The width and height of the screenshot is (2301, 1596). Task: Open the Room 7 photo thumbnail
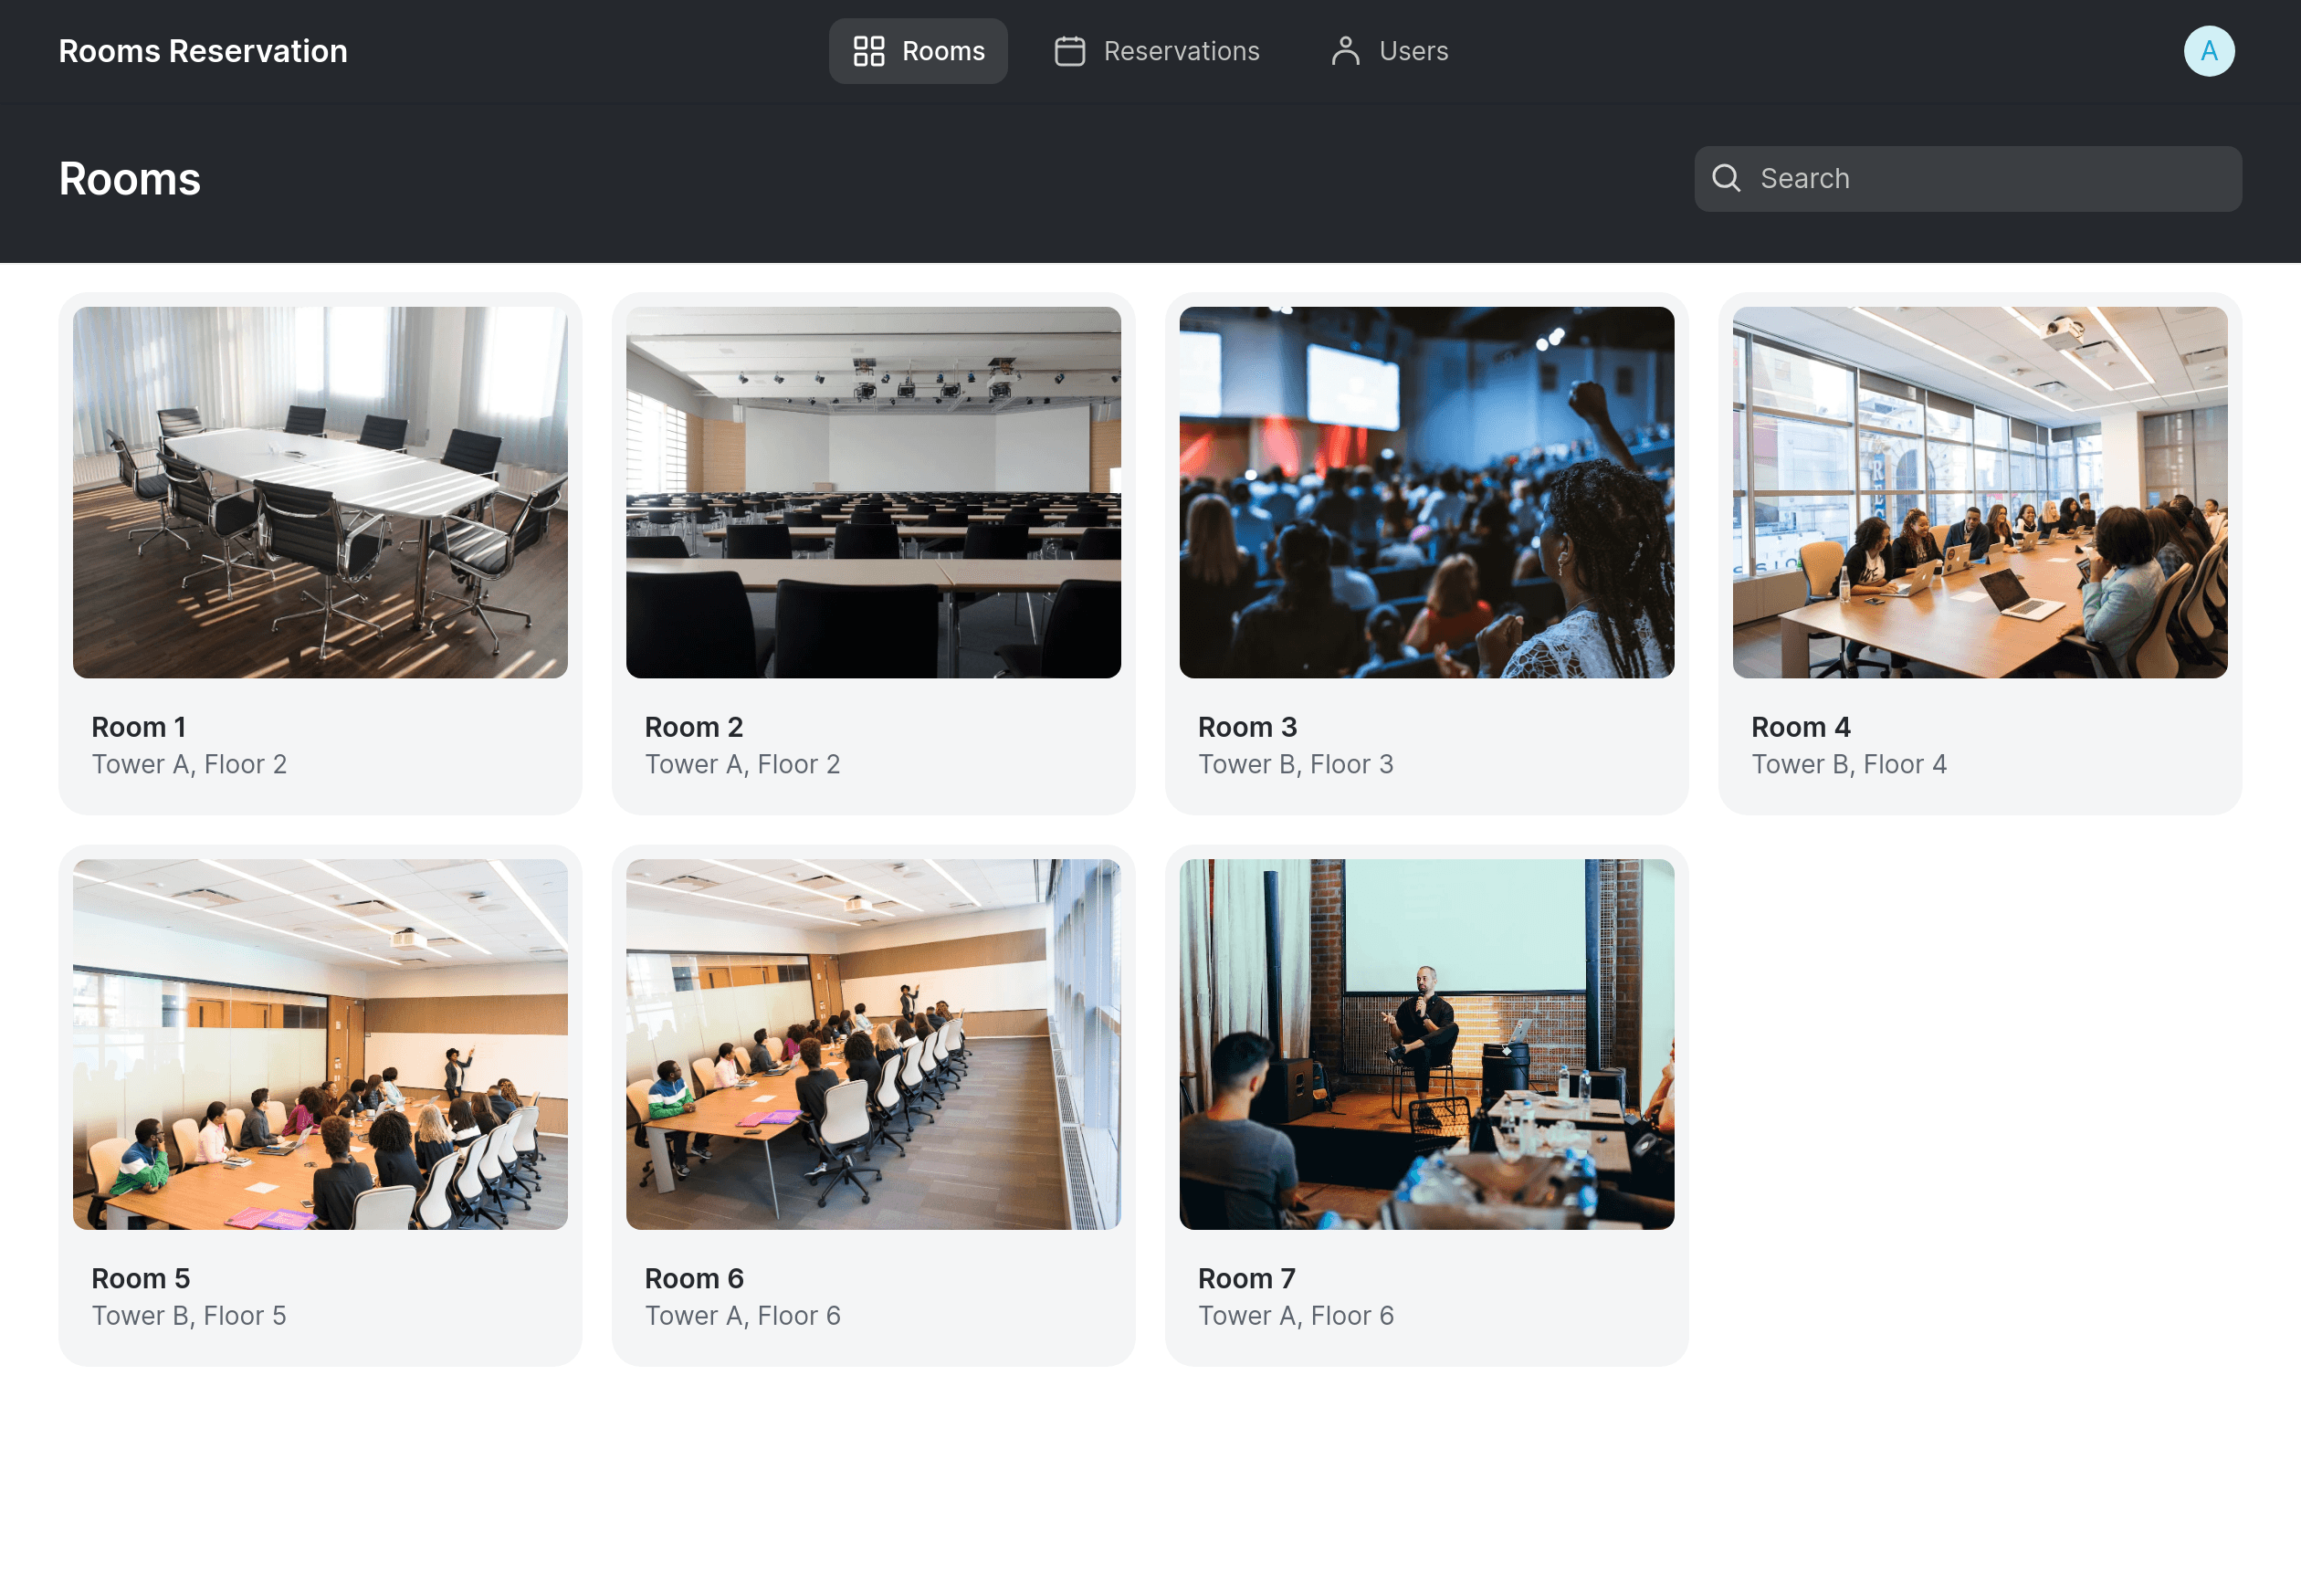(1426, 1044)
